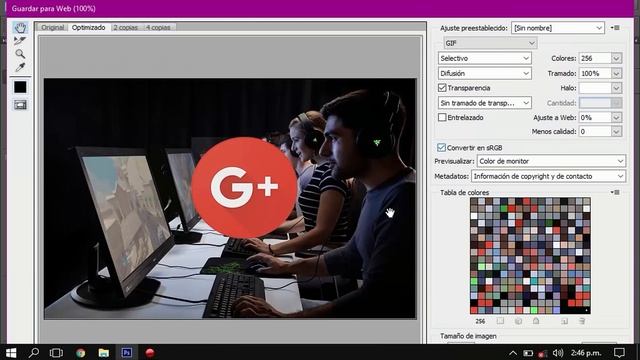Click the web-shift cube icon under color table
The image size is (640, 360).
pos(518,321)
